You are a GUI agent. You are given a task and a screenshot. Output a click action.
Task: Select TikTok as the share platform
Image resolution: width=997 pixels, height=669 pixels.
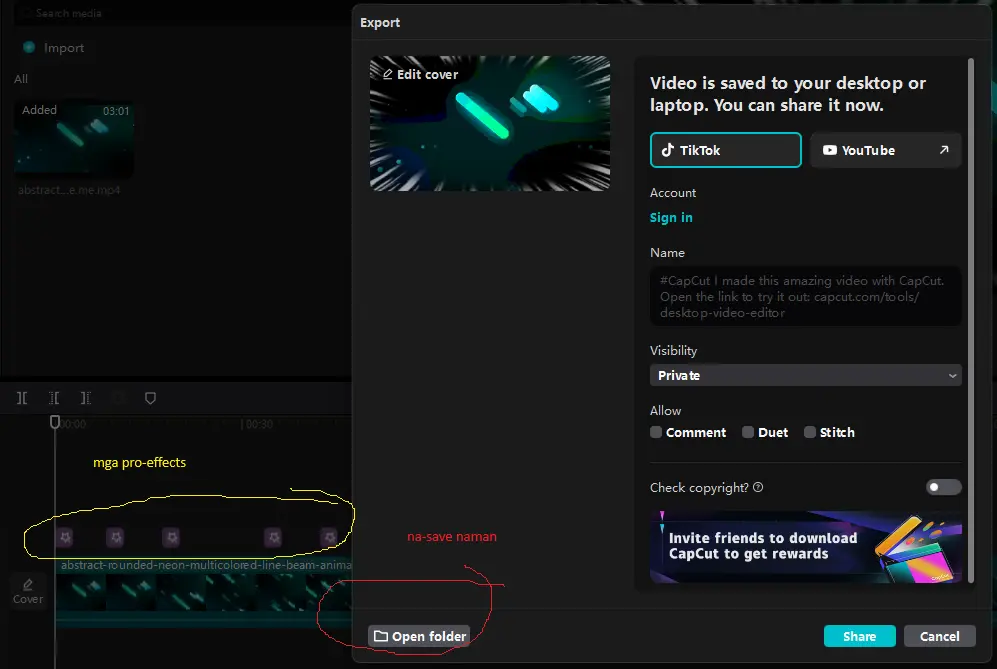point(725,150)
